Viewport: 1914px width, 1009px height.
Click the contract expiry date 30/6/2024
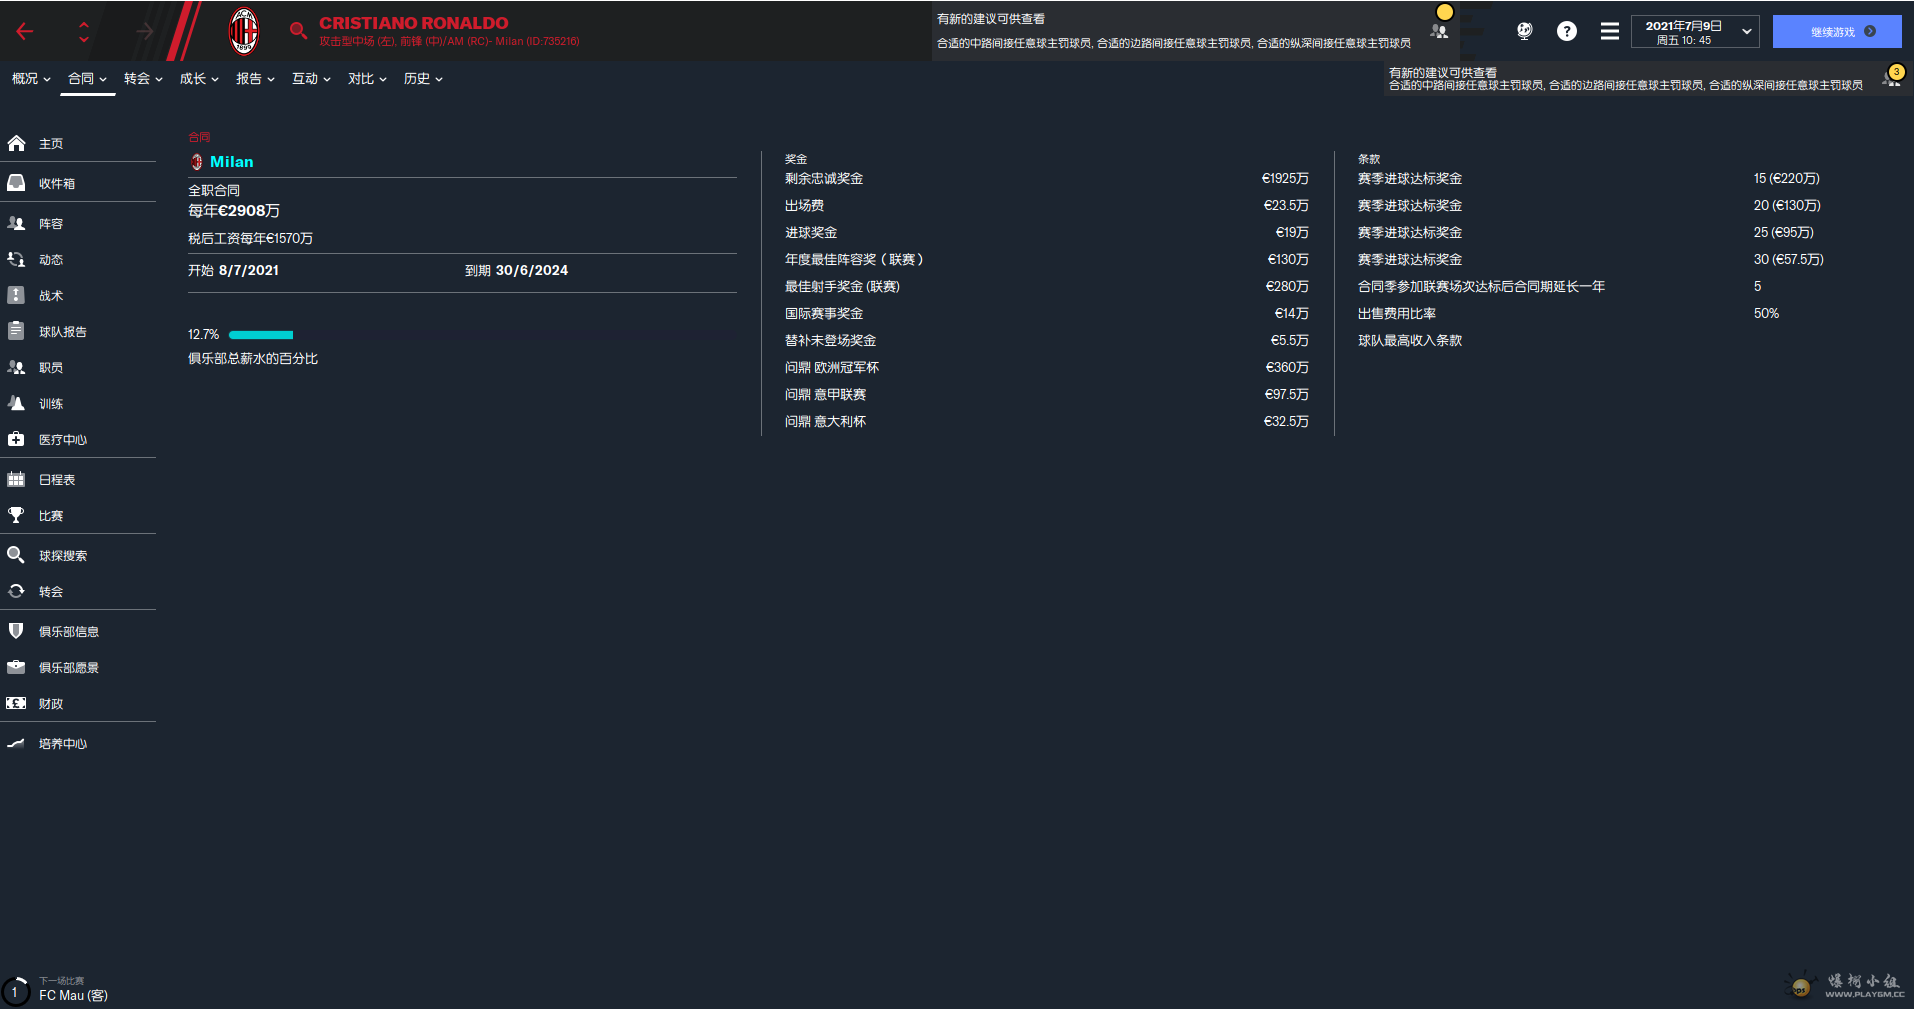pos(532,271)
